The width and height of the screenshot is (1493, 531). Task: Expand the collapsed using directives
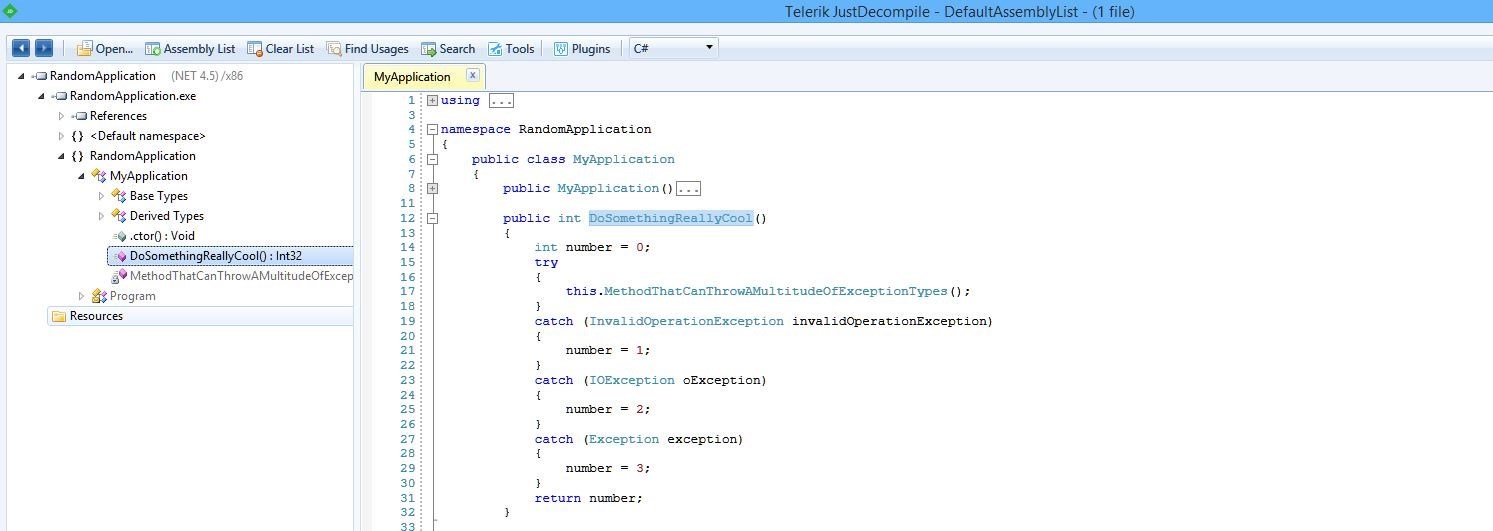click(432, 100)
